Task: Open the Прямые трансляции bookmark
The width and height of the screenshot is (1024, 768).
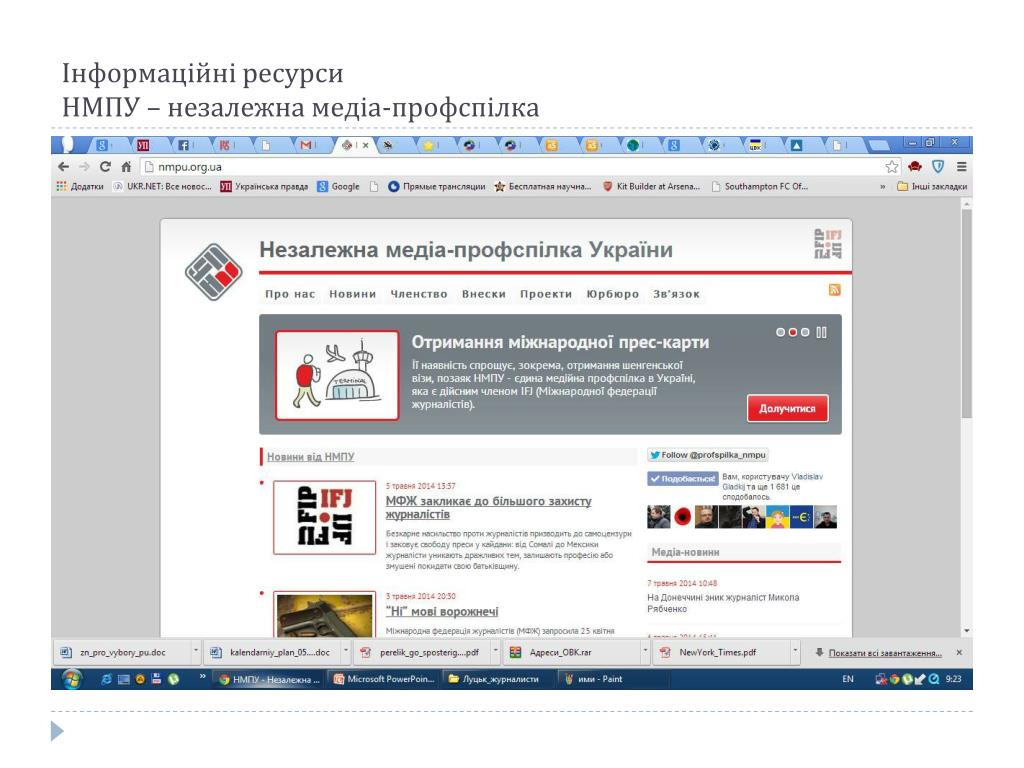Action: pyautogui.click(x=437, y=186)
